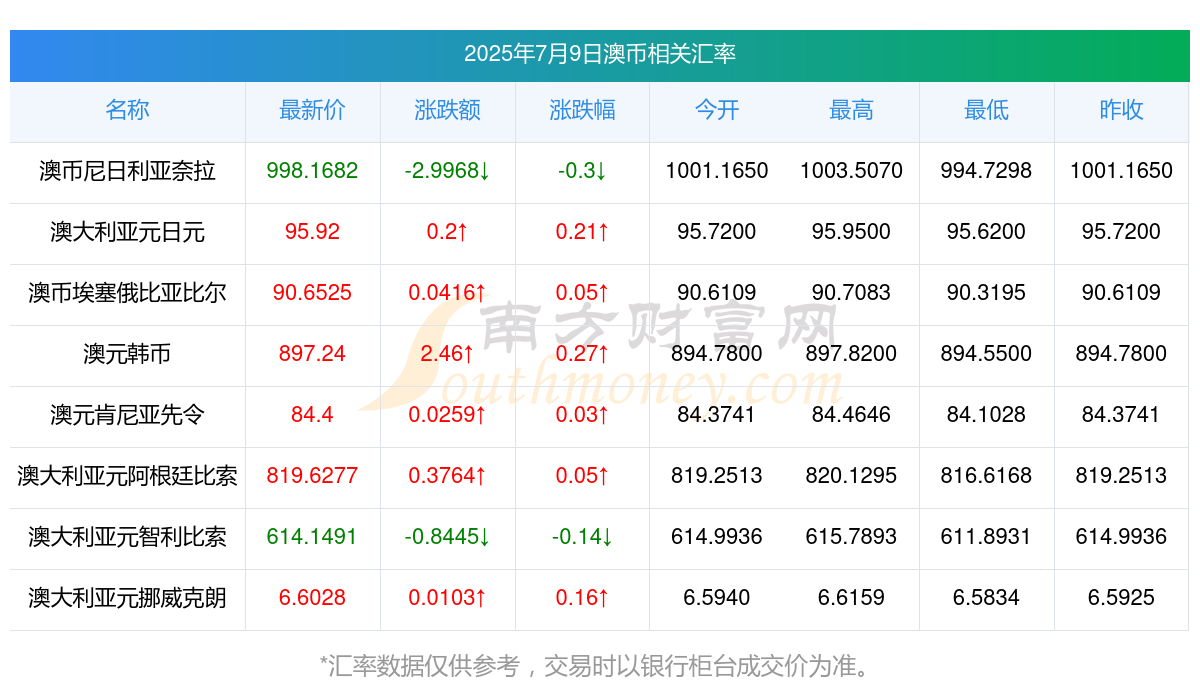Click change percent 0.16↑
1200x698 pixels.
(x=582, y=598)
